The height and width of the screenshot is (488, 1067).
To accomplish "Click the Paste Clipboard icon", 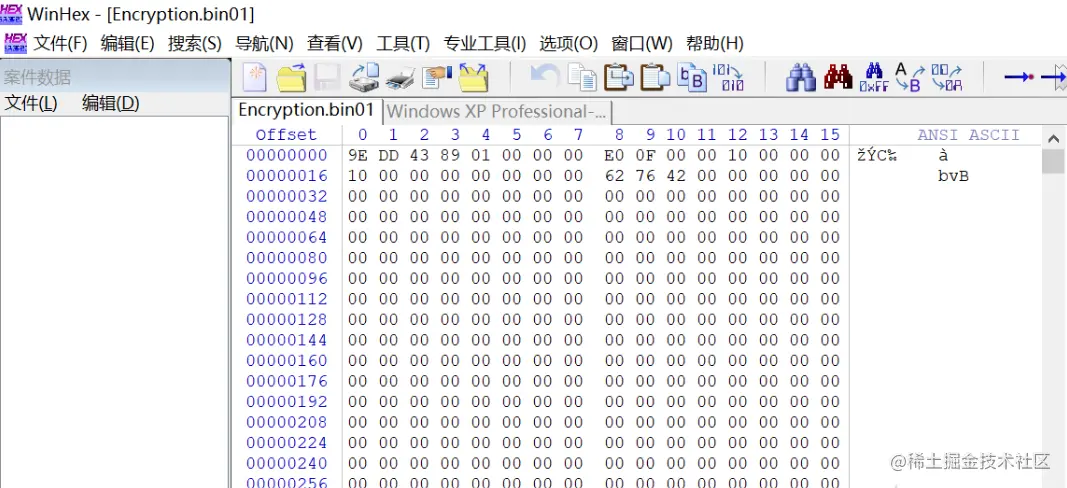I will 656,77.
